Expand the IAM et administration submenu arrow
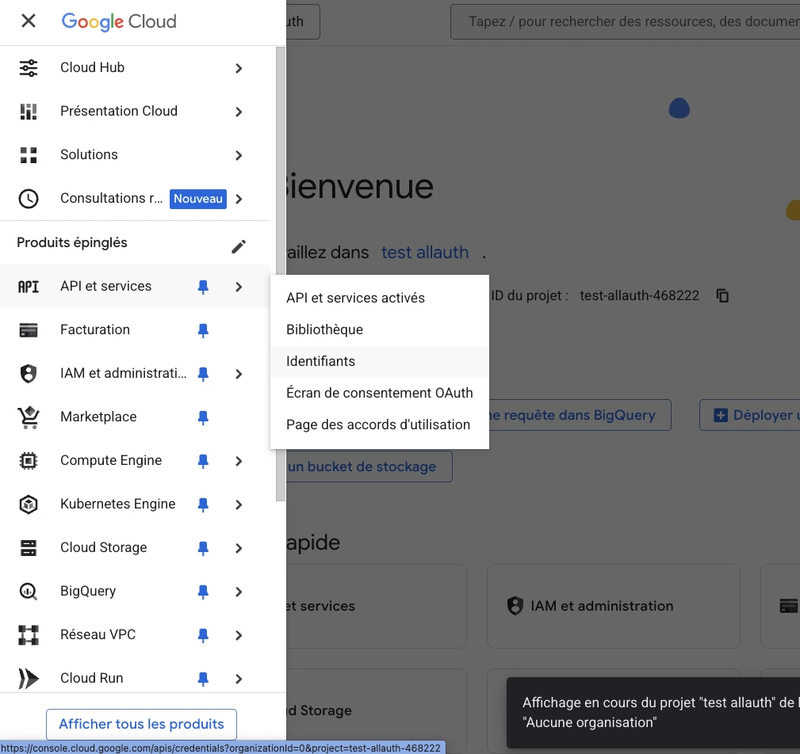 pos(239,374)
